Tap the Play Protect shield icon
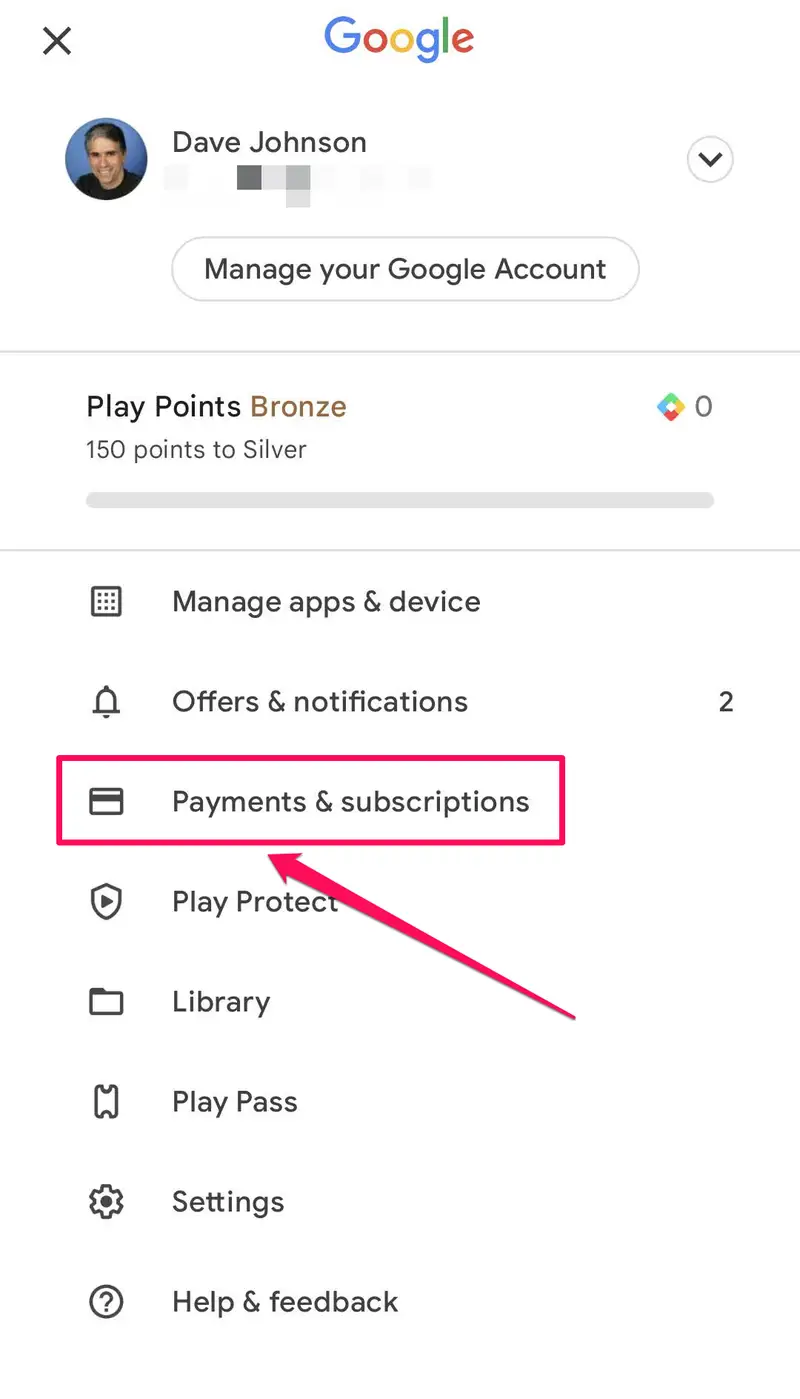The width and height of the screenshot is (800, 1399). [106, 902]
